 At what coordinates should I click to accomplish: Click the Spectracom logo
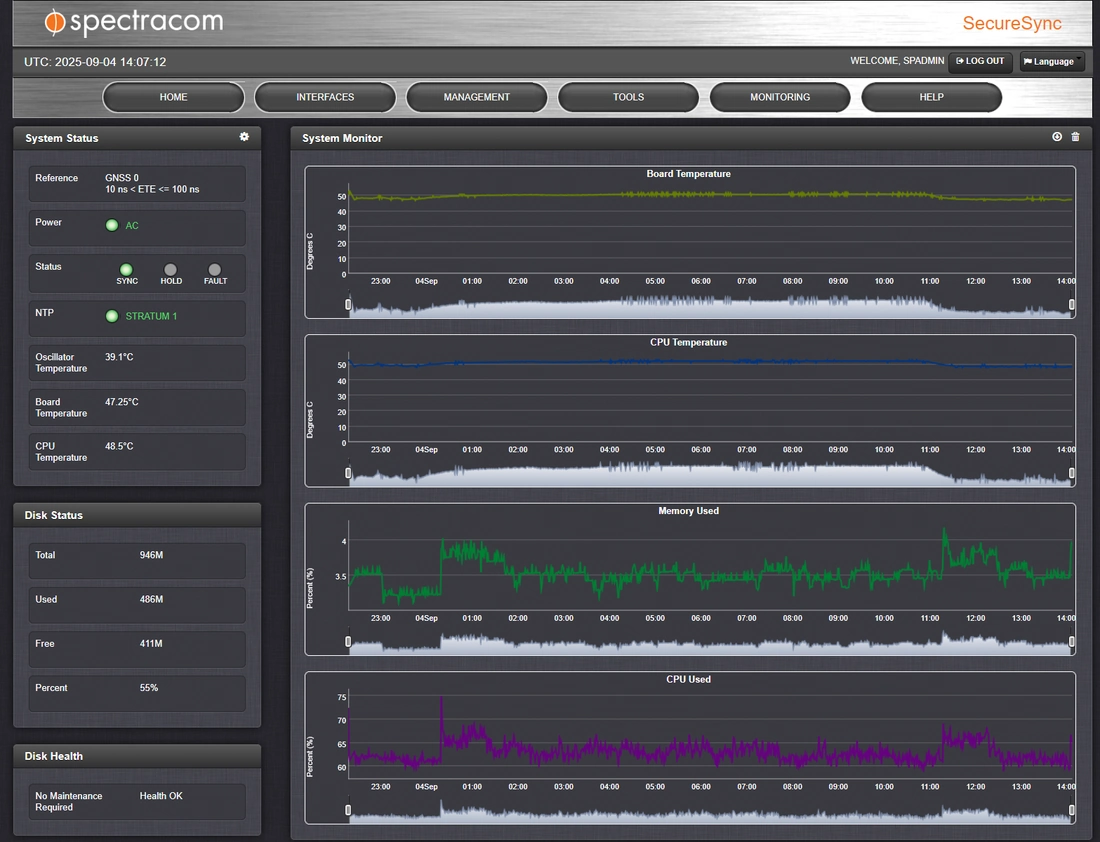tap(133, 22)
